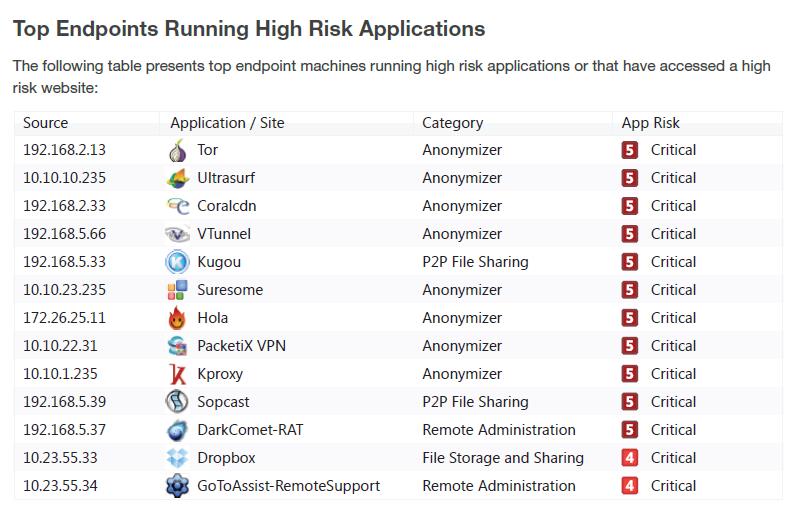792x522 pixels.
Task: Click the Tor onion icon
Action: (177, 151)
